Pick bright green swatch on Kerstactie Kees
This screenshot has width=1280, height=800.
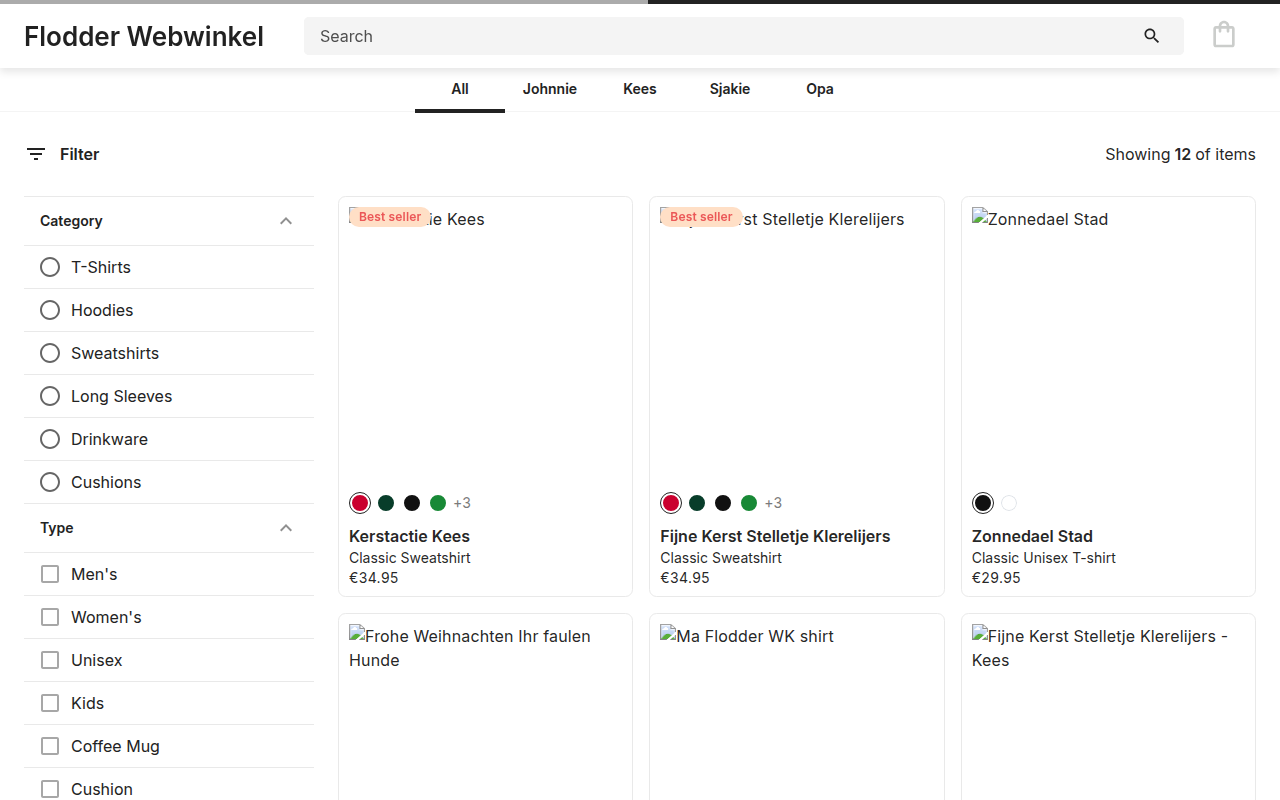438,503
